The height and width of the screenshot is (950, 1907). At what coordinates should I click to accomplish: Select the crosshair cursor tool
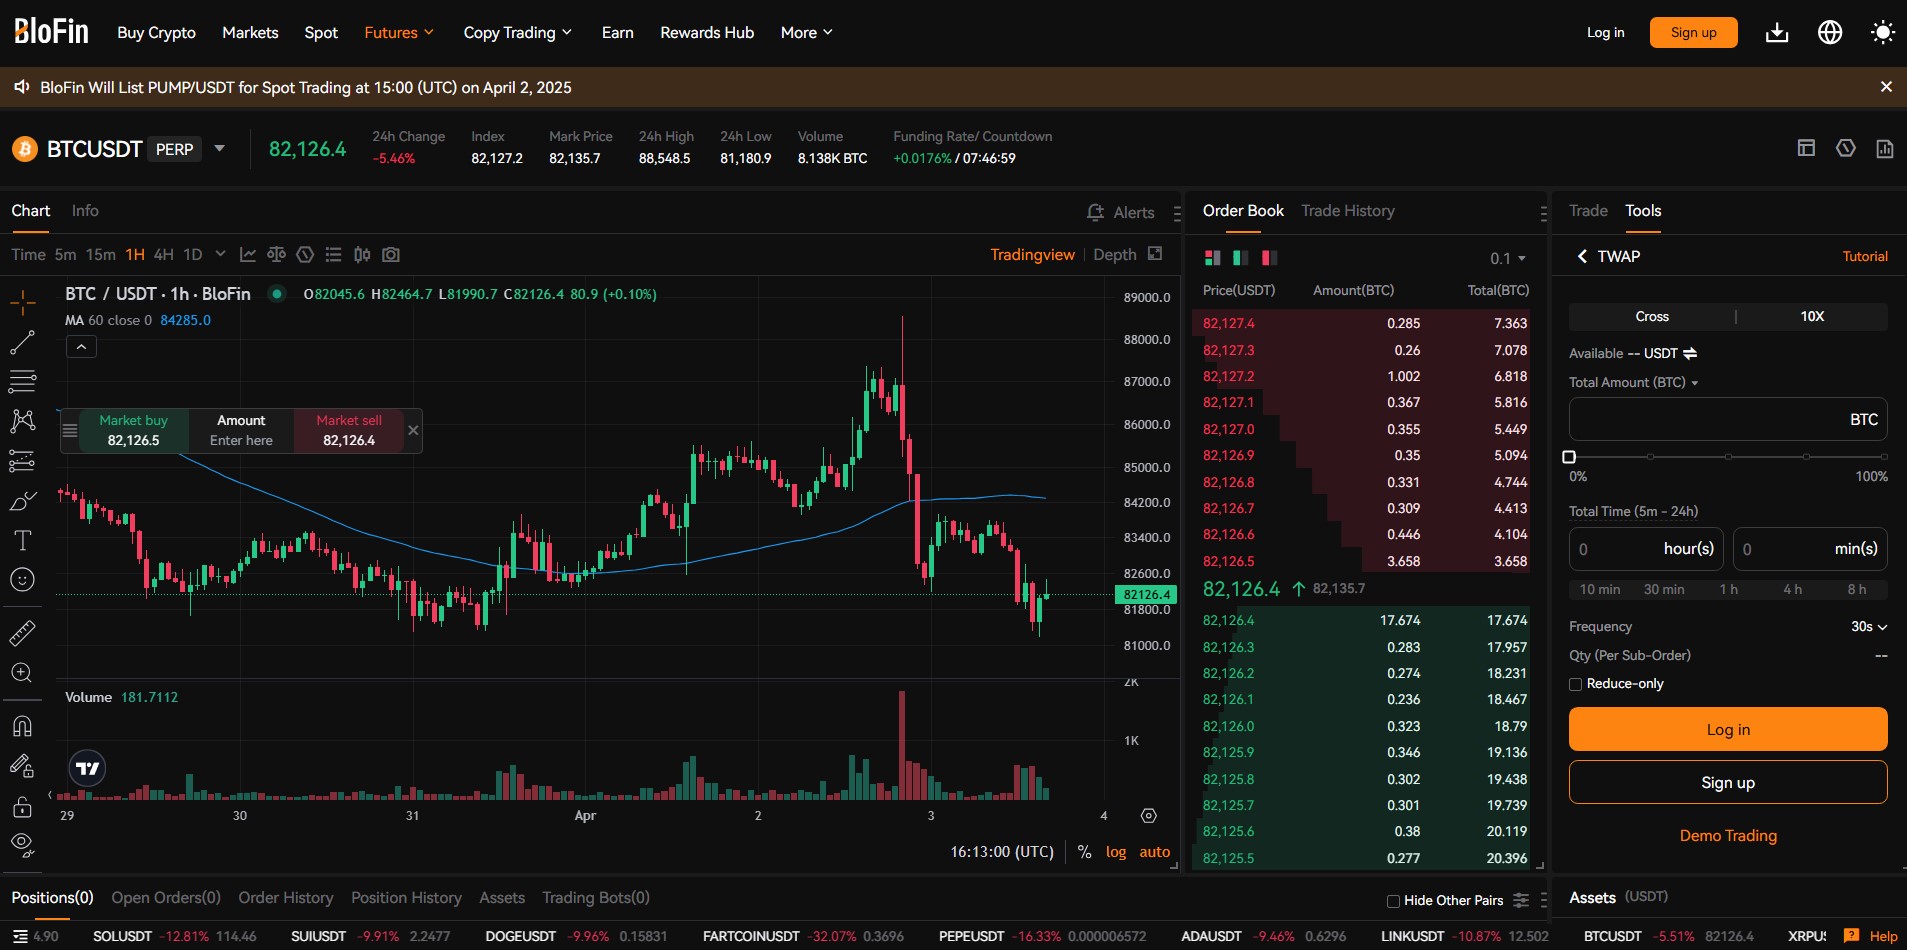click(x=22, y=302)
